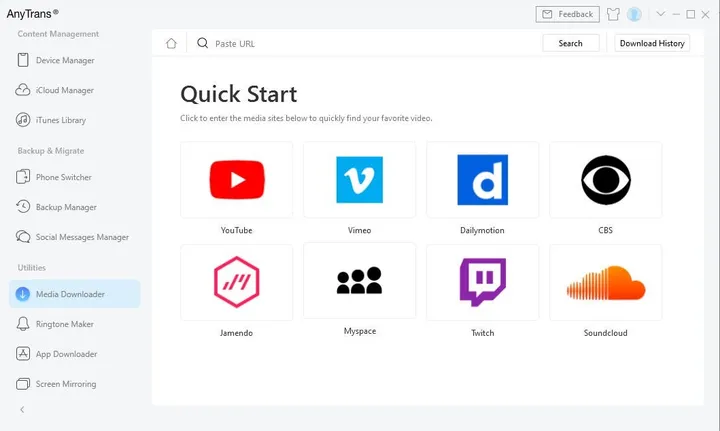Click the YouTube label text
Screen dimensions: 720x431
point(236,230)
